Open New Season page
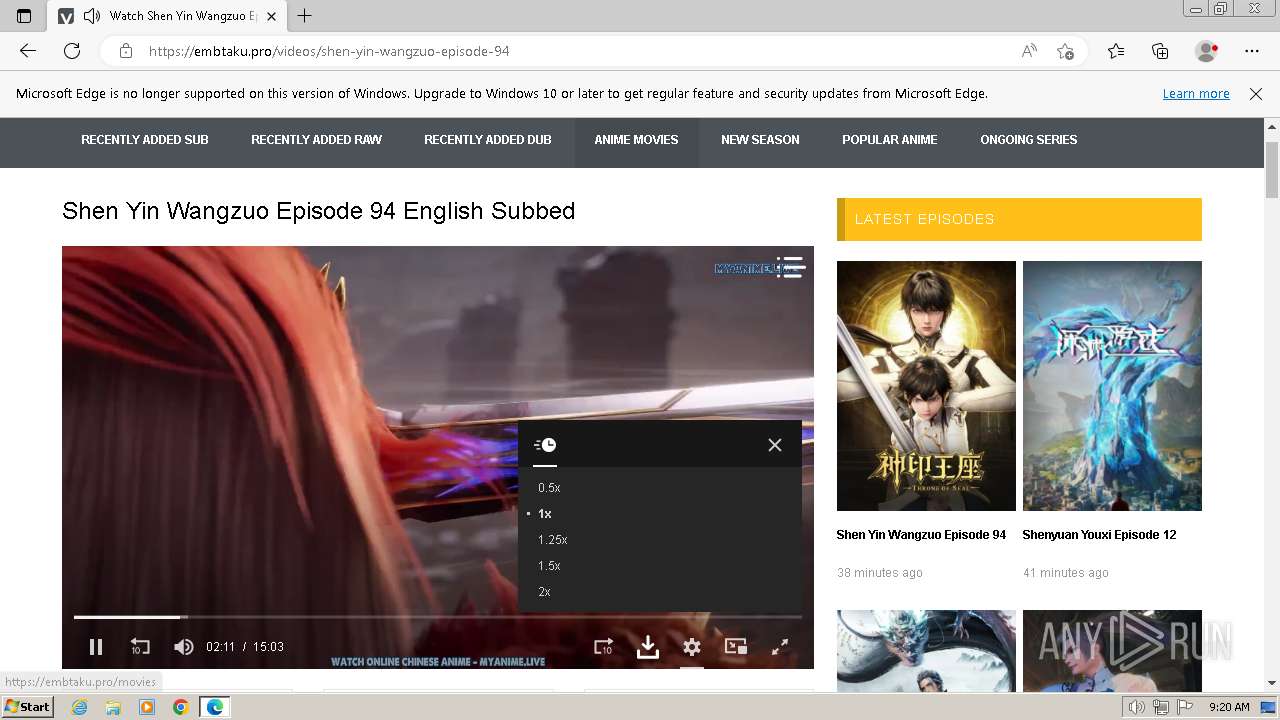The width and height of the screenshot is (1280, 720). click(x=760, y=140)
